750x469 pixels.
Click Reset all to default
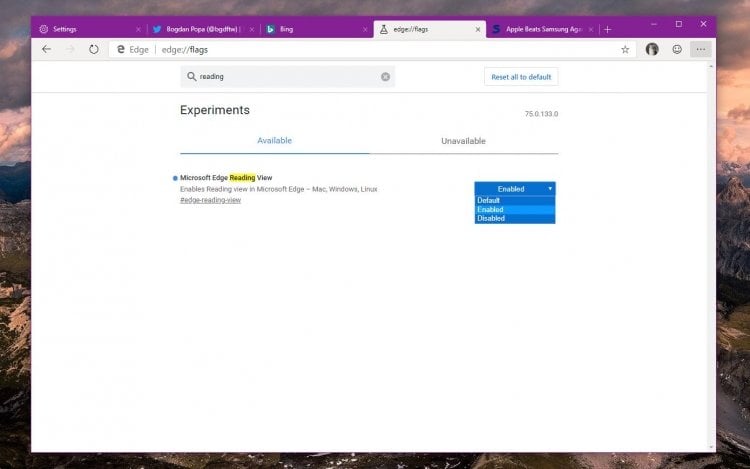tap(521, 77)
